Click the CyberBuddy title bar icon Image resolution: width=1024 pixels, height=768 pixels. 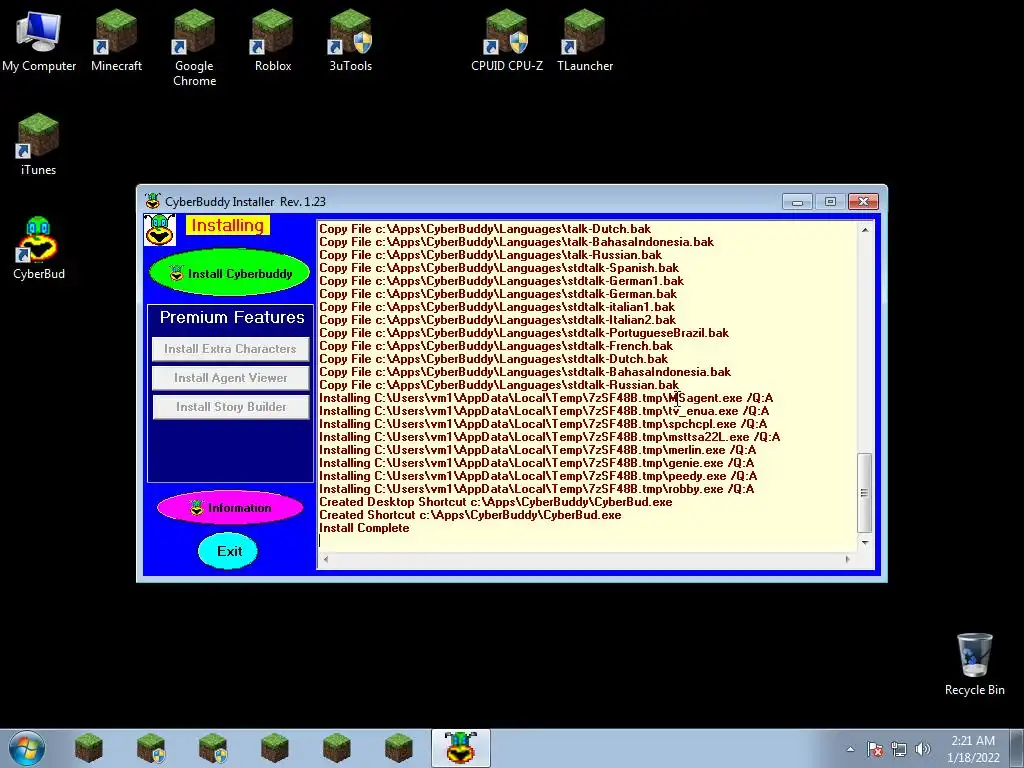tap(153, 201)
